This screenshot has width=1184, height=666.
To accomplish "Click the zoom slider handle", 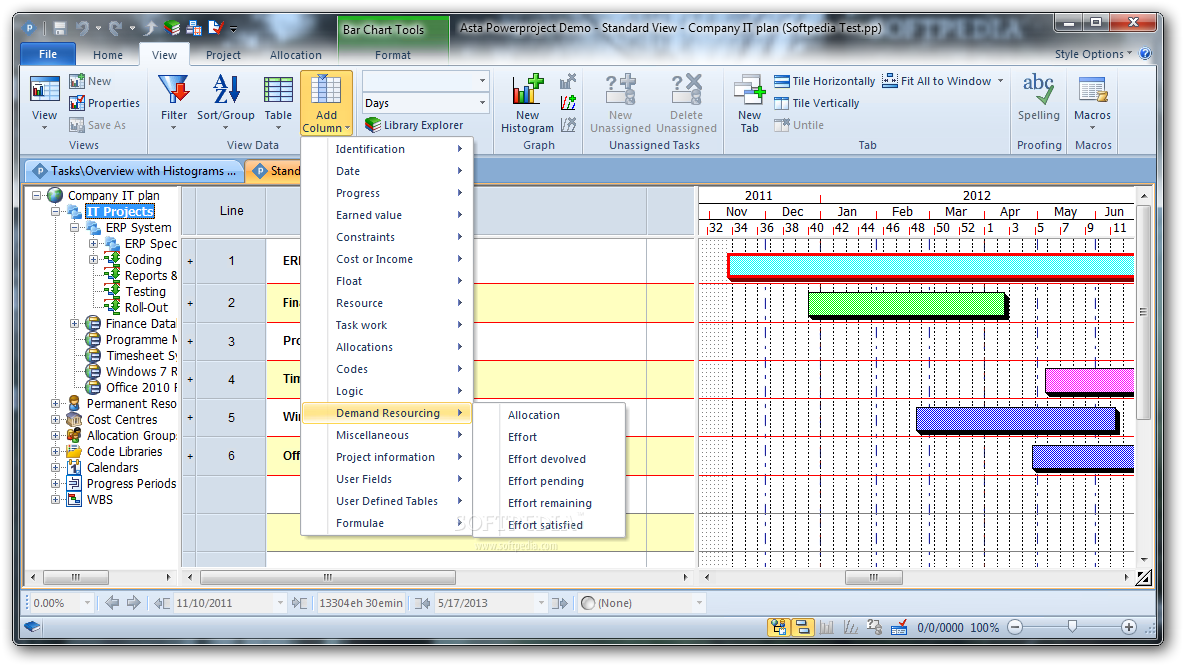I will click(1071, 627).
